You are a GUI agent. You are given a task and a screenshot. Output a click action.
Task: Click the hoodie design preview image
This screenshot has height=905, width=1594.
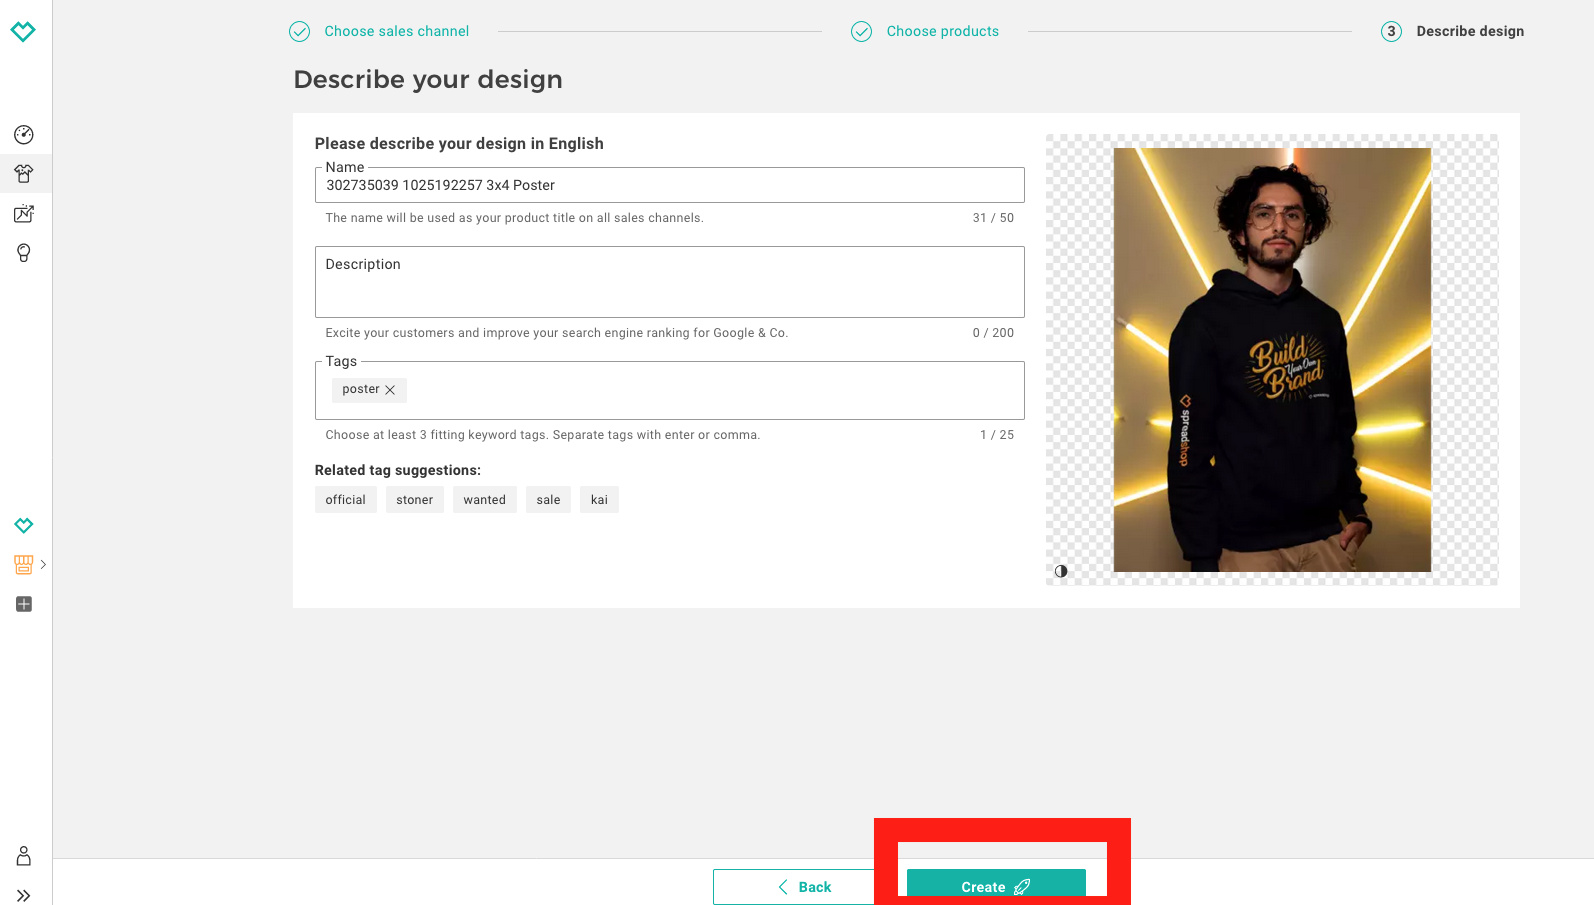(1271, 360)
